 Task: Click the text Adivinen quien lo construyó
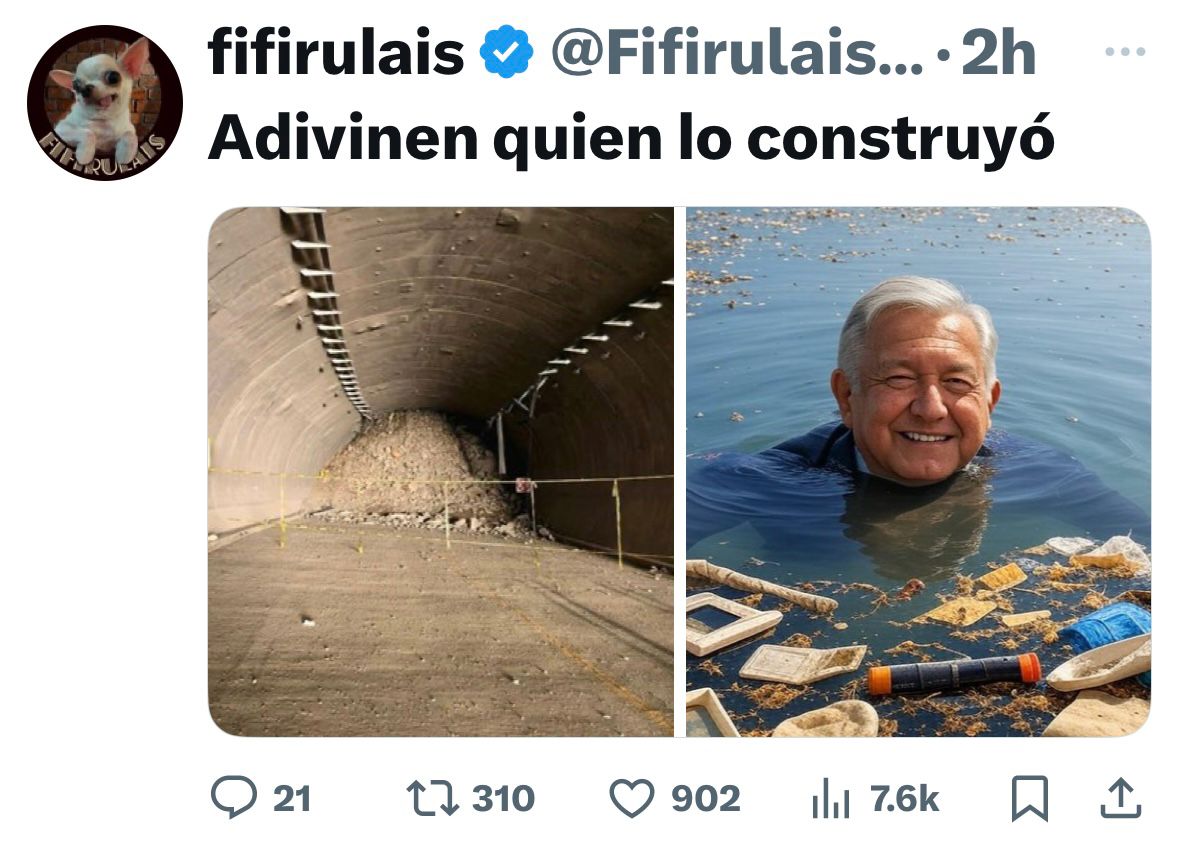coord(631,138)
